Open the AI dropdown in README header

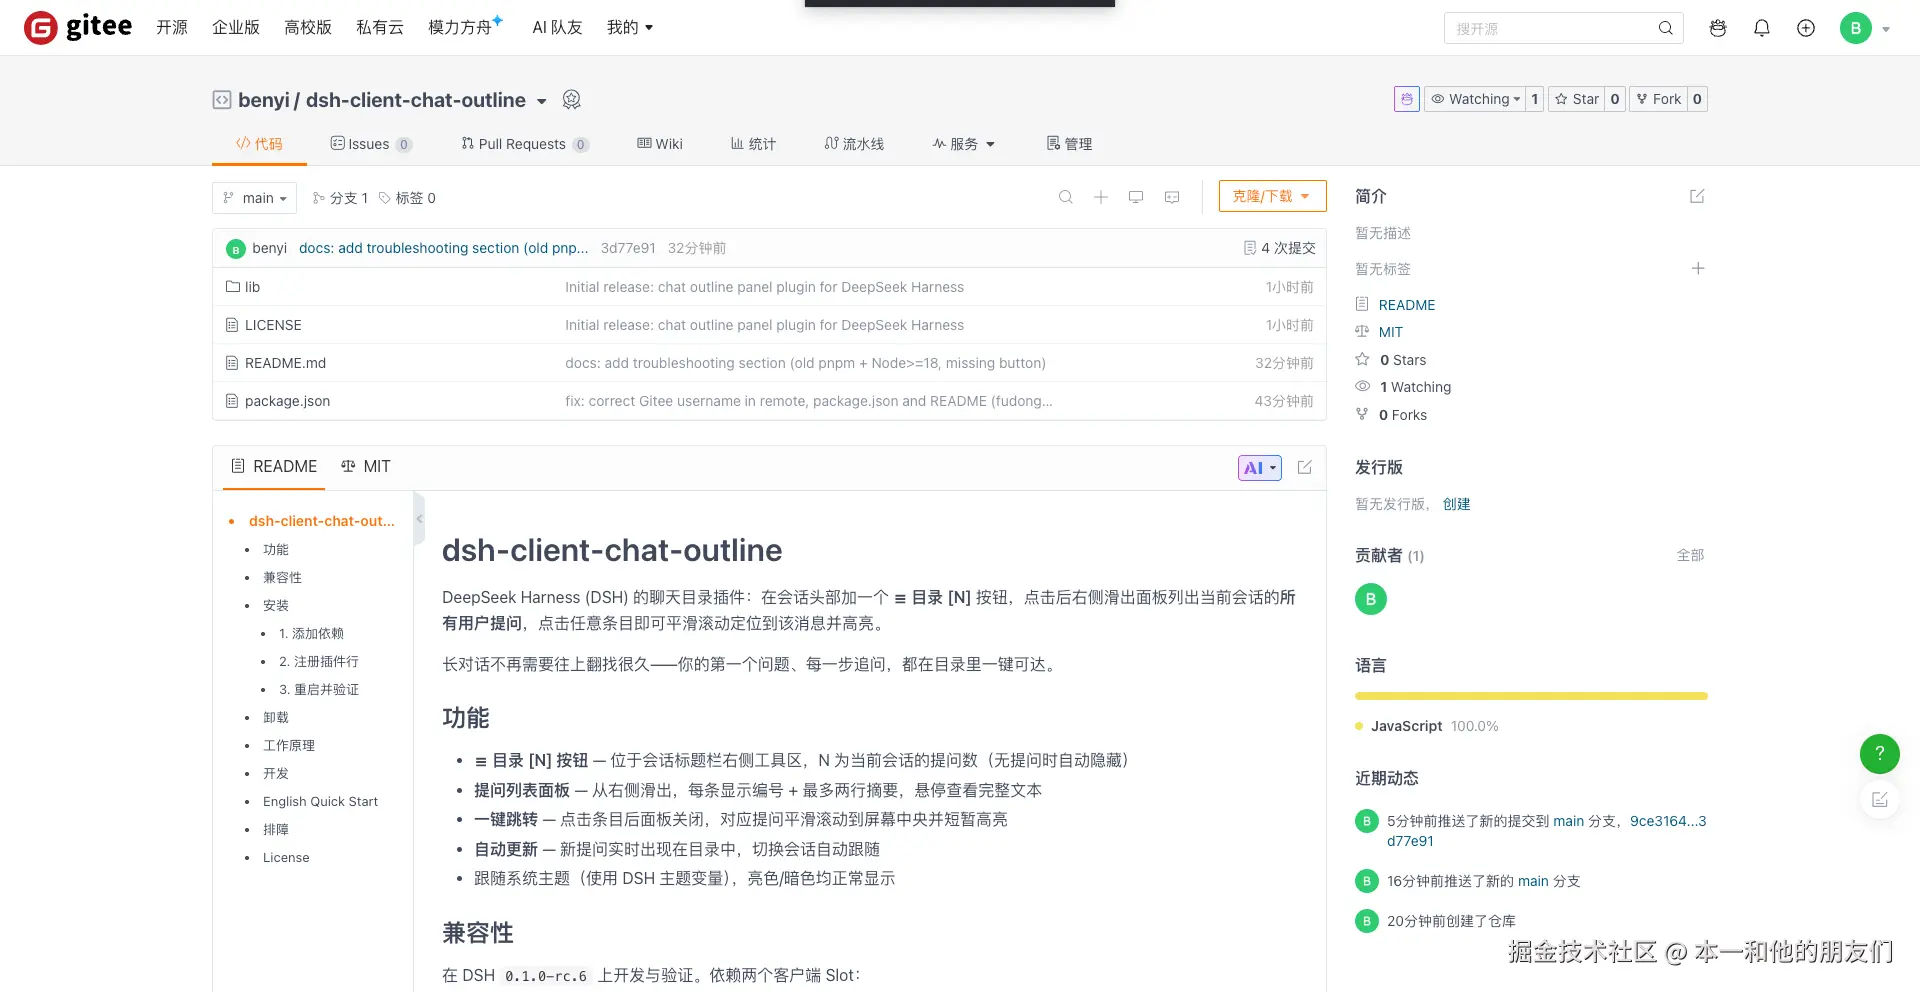1260,468
